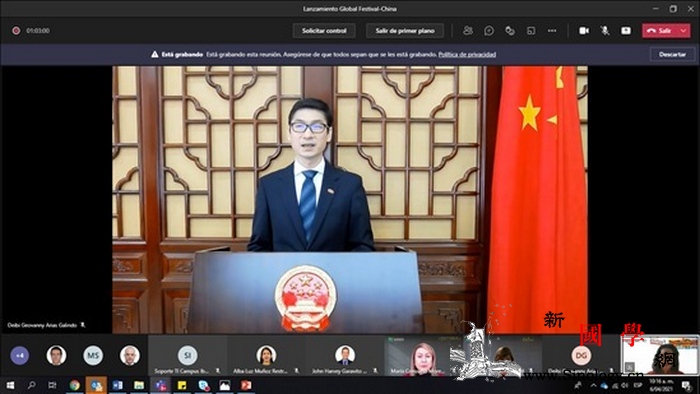
Task: Select John Harvey Garavito participant tile
Action: 345,356
